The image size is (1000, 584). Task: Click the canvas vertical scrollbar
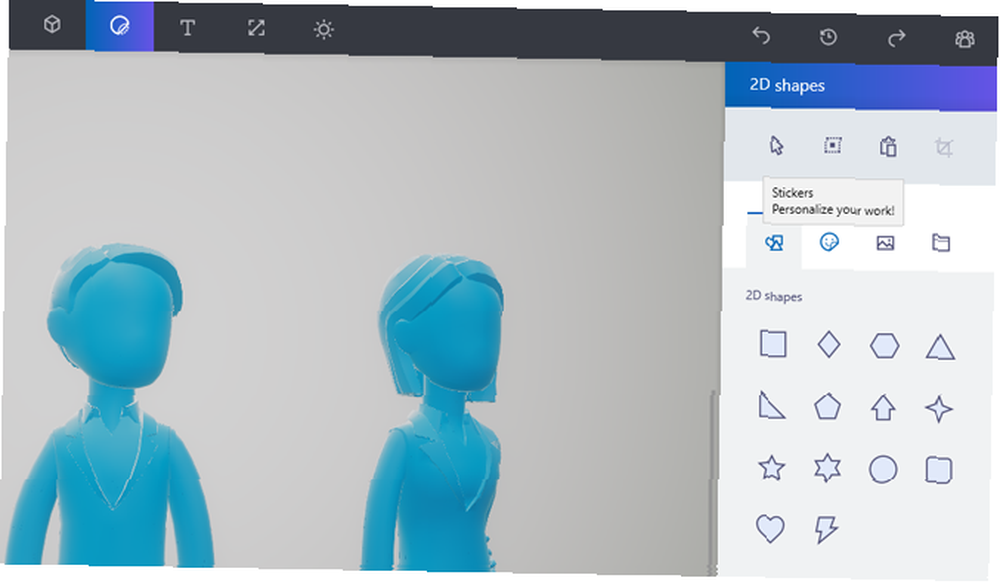coord(714,481)
